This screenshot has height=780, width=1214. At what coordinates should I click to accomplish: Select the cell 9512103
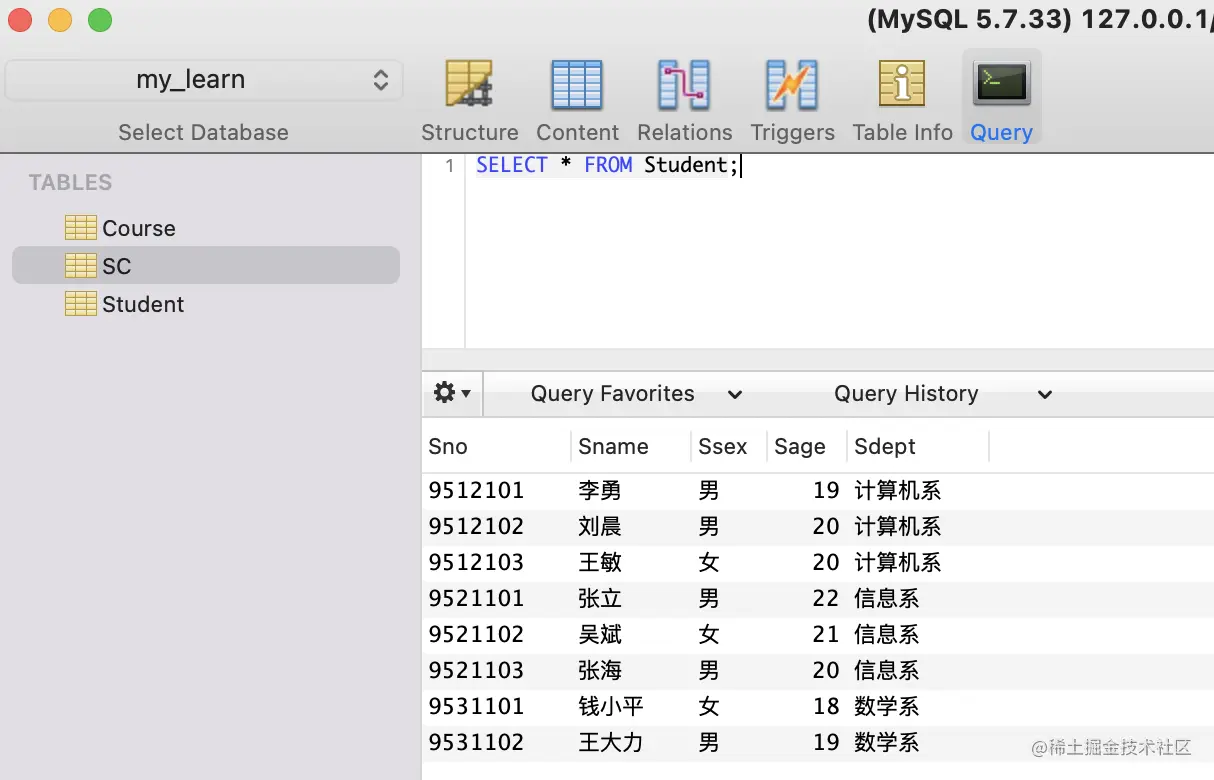(x=476, y=563)
